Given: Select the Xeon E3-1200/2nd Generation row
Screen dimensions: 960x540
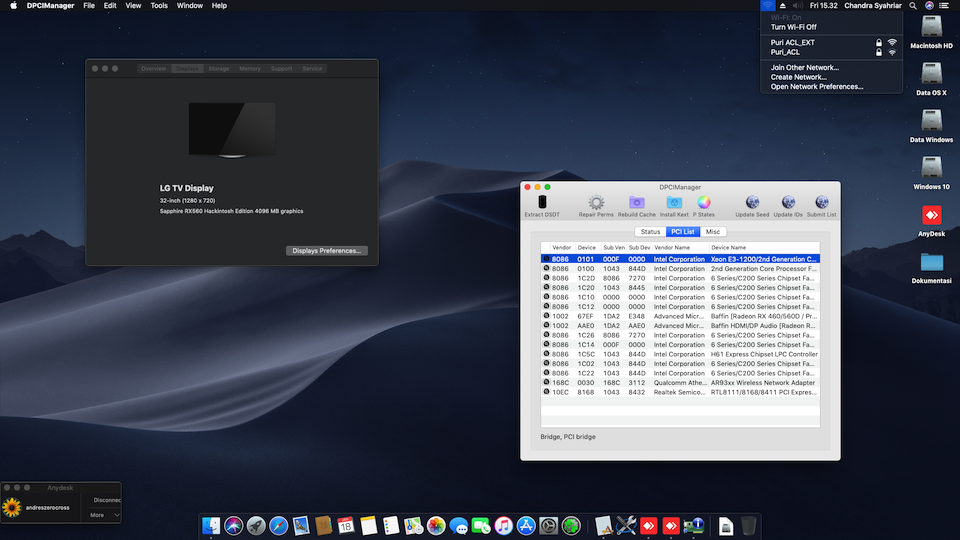Looking at the screenshot, I should coord(680,259).
